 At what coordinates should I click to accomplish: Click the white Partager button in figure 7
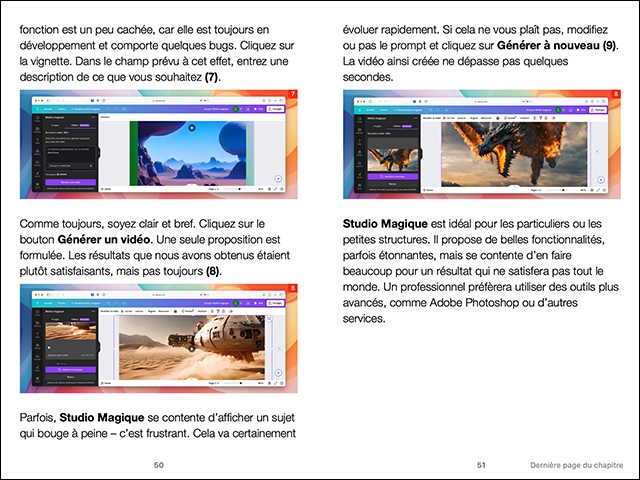[x=276, y=109]
